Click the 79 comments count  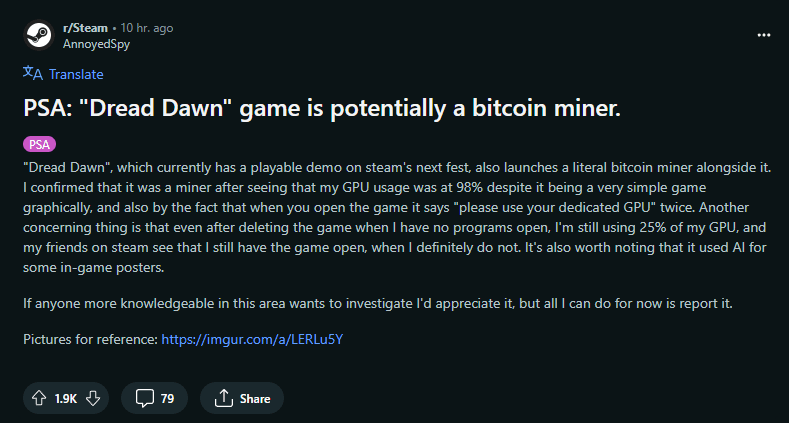coord(167,399)
